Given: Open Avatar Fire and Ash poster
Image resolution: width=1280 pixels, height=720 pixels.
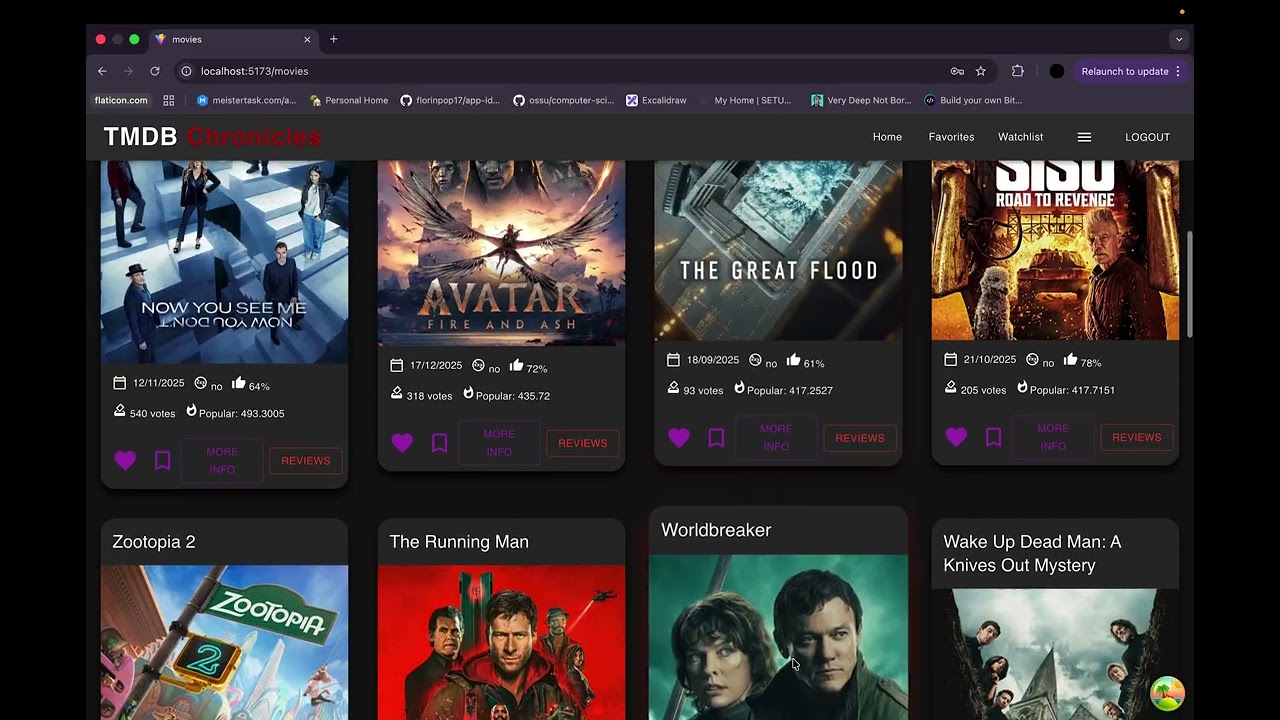Looking at the screenshot, I should (x=501, y=253).
